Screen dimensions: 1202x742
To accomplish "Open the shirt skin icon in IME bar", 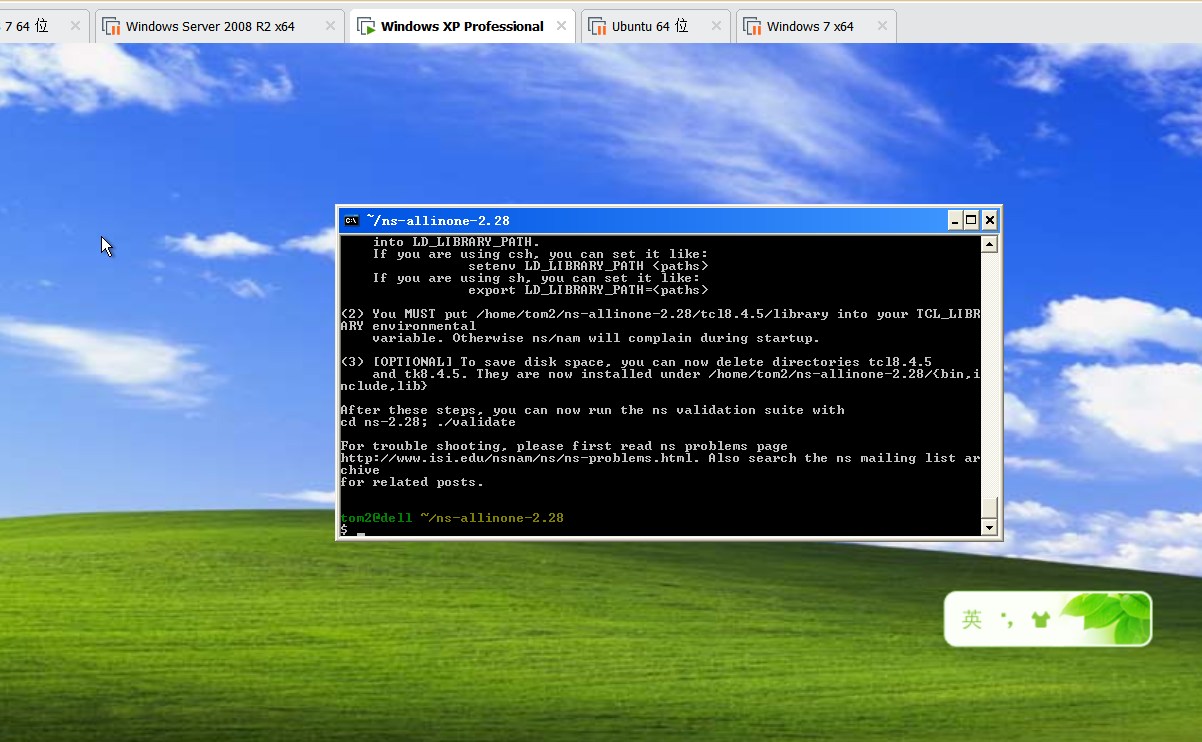I will (1041, 620).
